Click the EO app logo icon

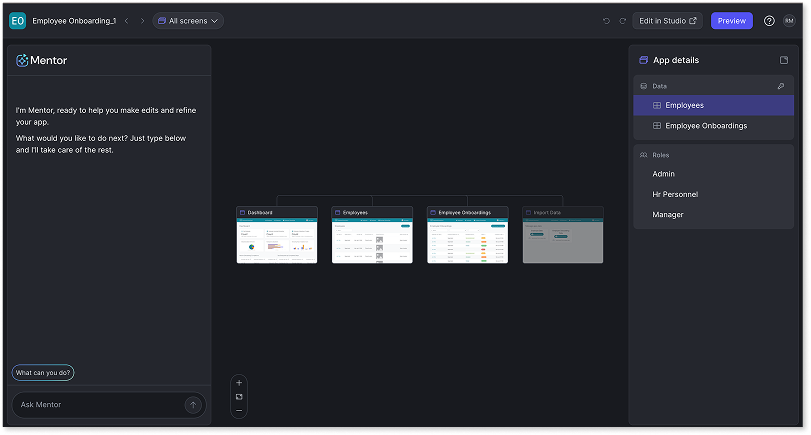coord(18,21)
